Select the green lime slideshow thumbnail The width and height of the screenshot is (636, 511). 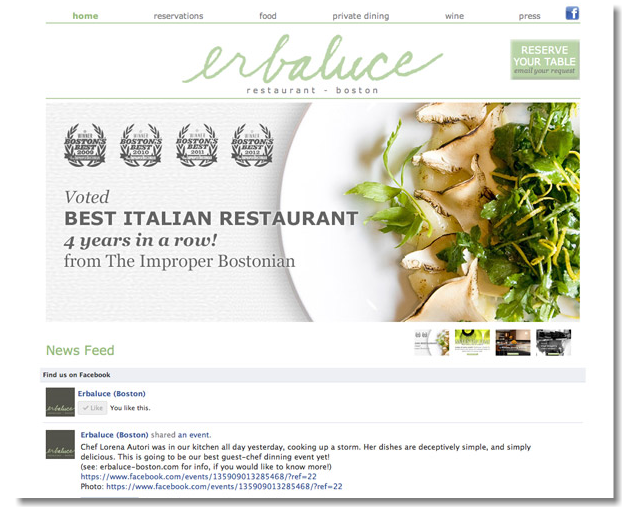click(472, 343)
